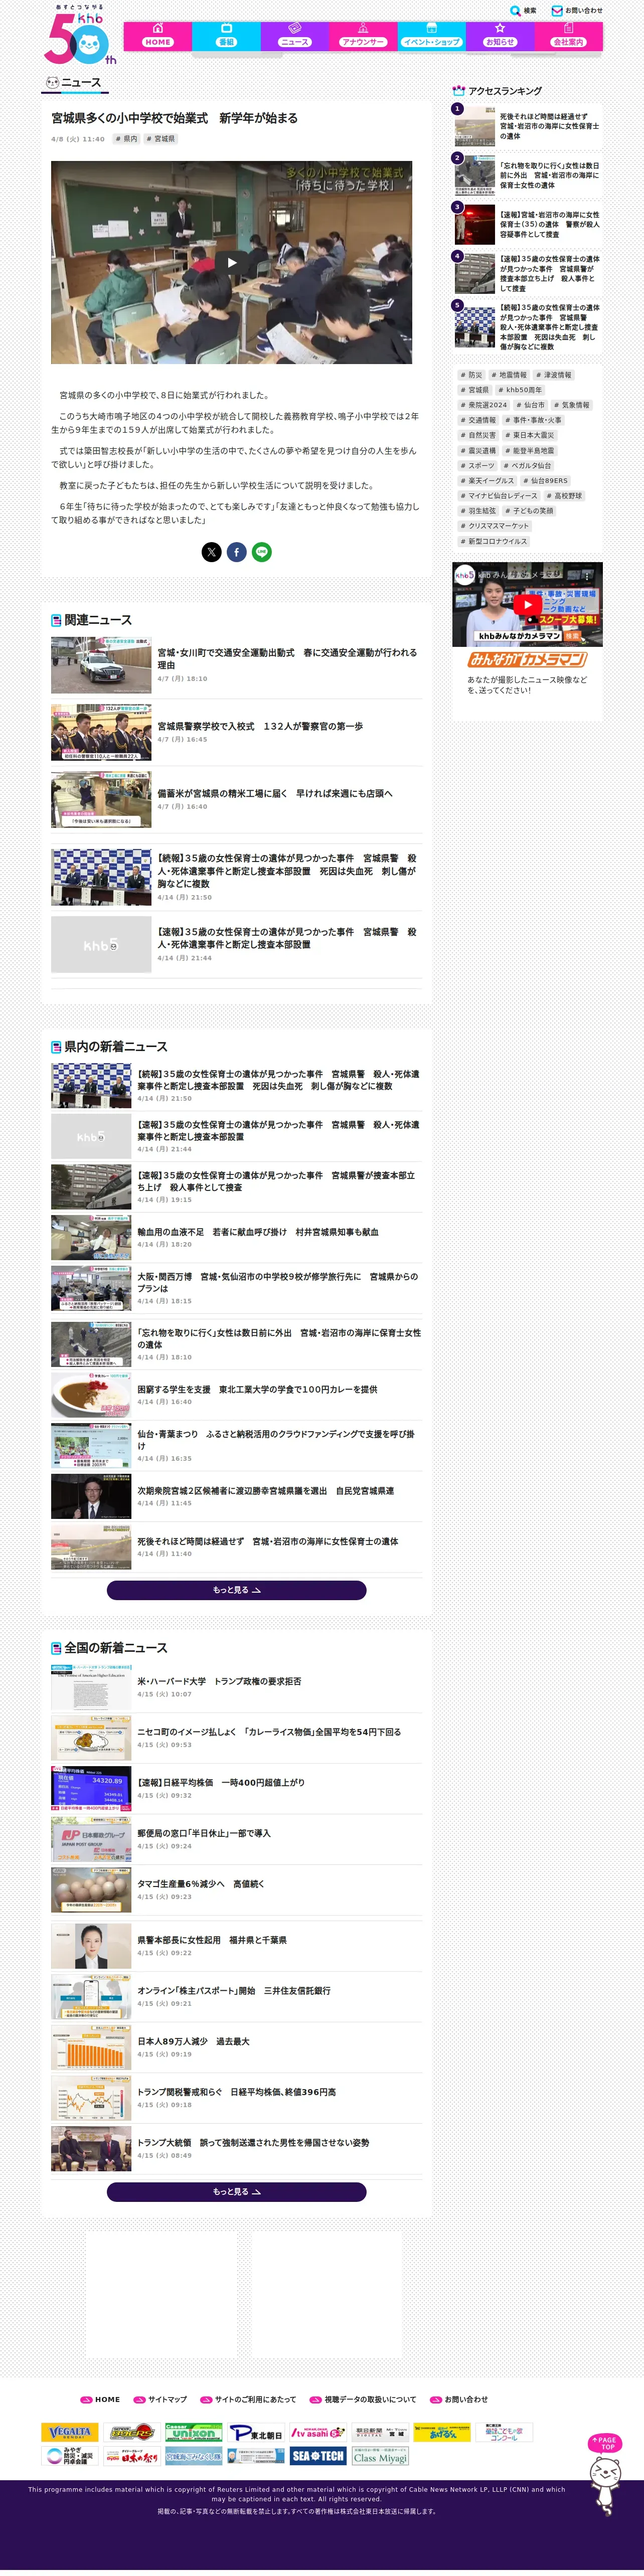Share article on LINE
This screenshot has height=2576, width=644.
coord(262,552)
